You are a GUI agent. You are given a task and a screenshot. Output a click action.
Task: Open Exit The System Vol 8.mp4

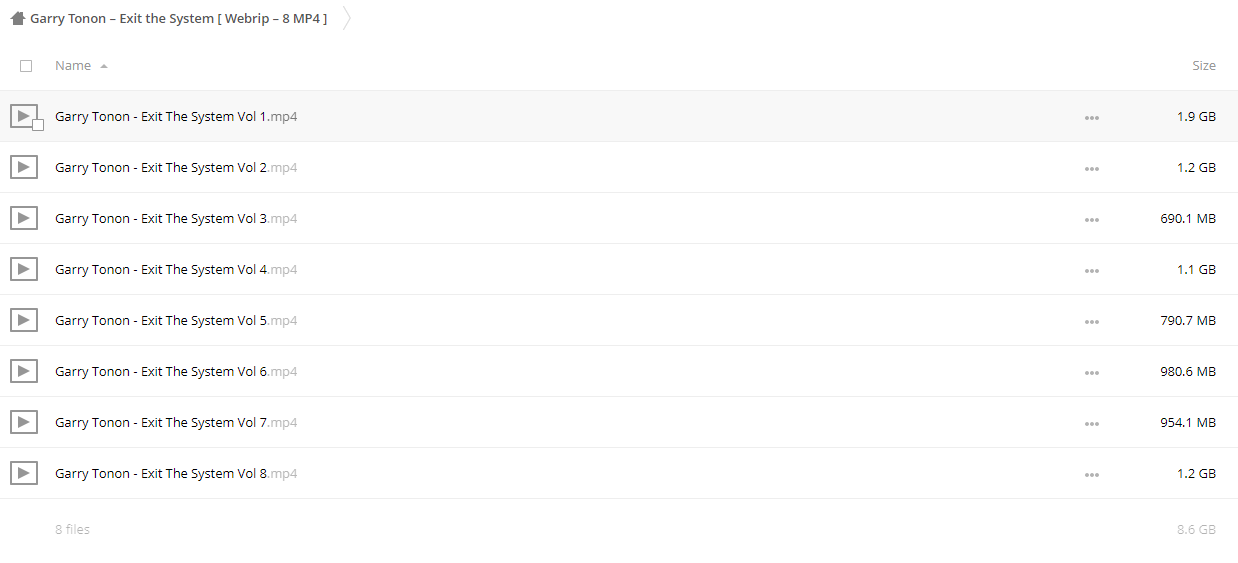click(176, 473)
